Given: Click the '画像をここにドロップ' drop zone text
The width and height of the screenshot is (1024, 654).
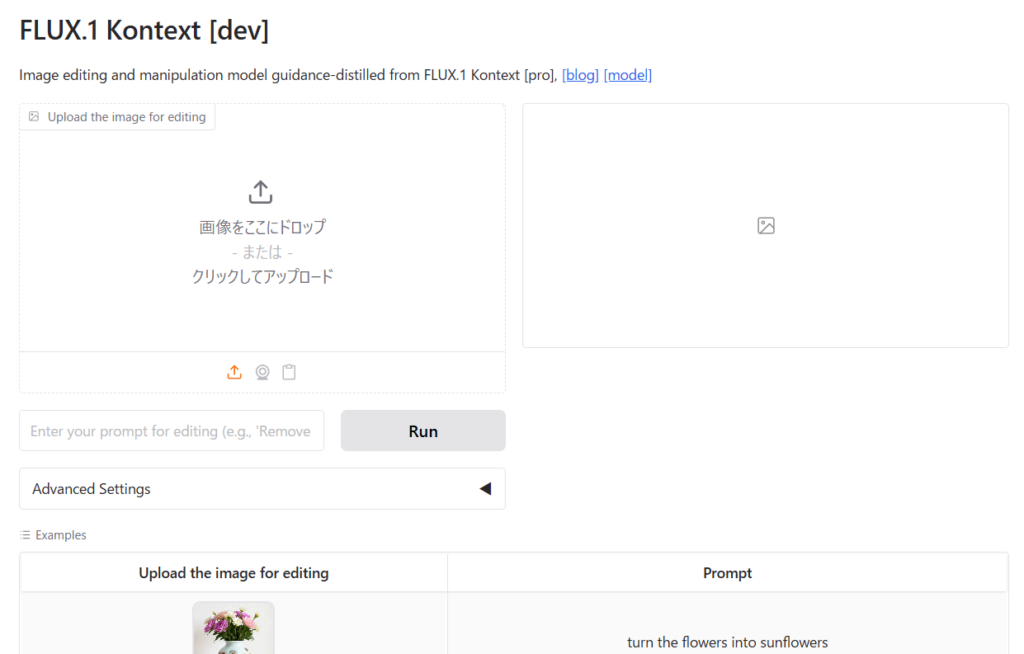Looking at the screenshot, I should click(x=262, y=227).
